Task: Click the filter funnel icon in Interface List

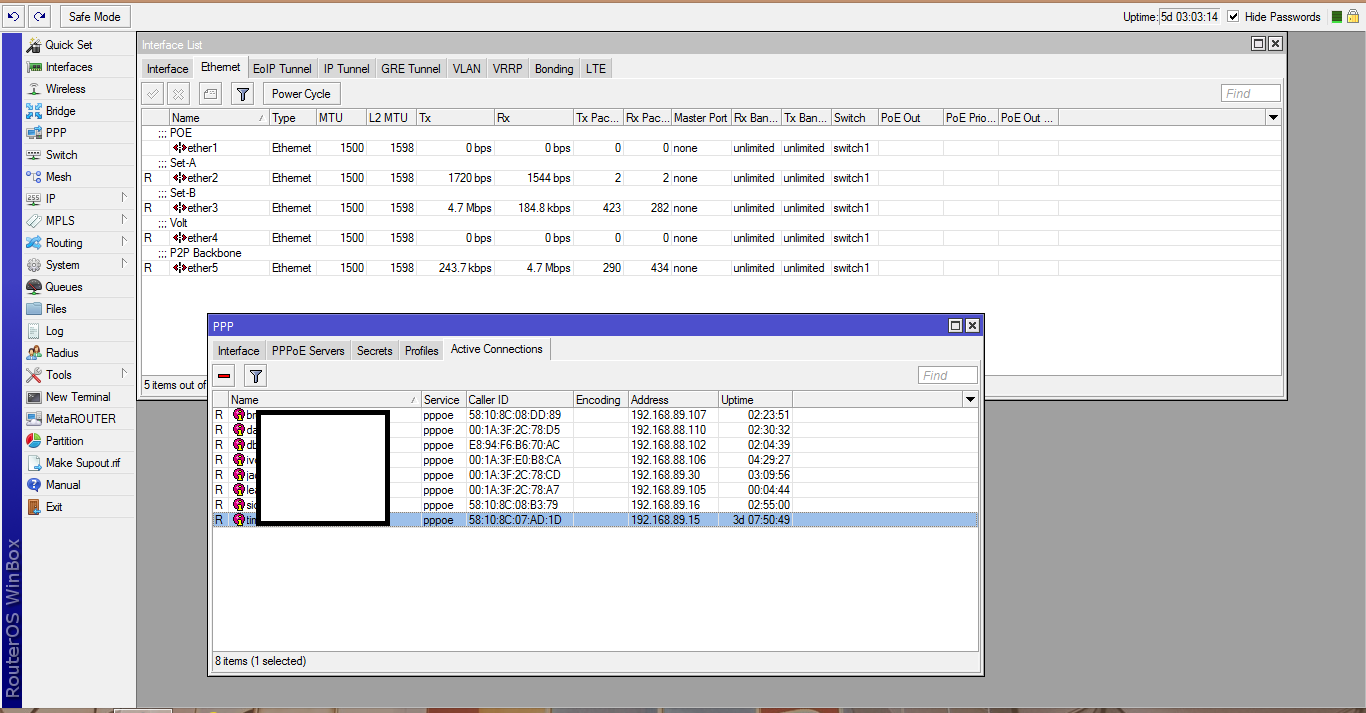Action: (242, 94)
